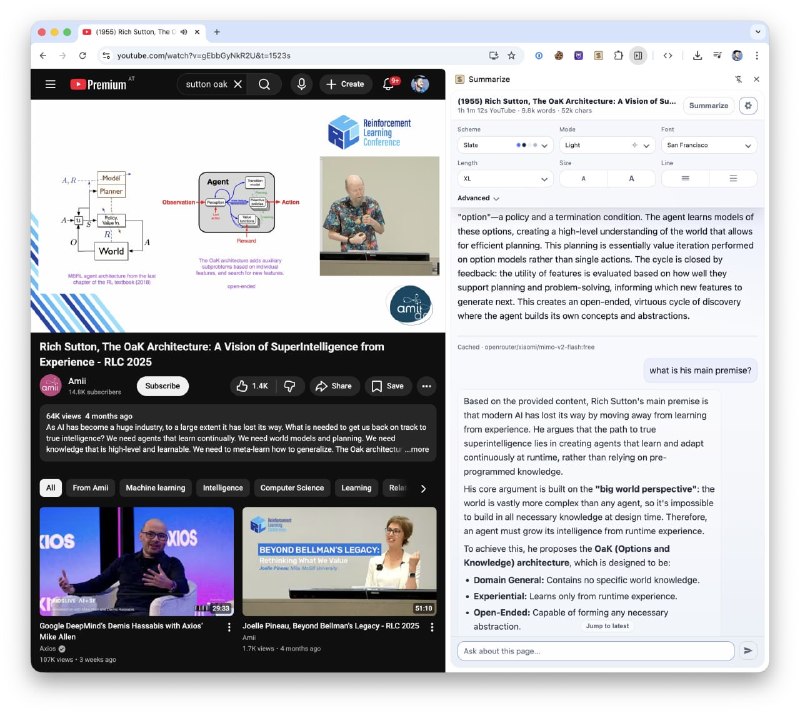The height and width of the screenshot is (713, 800).
Task: Click the code brackets toolbar icon
Action: (668, 56)
